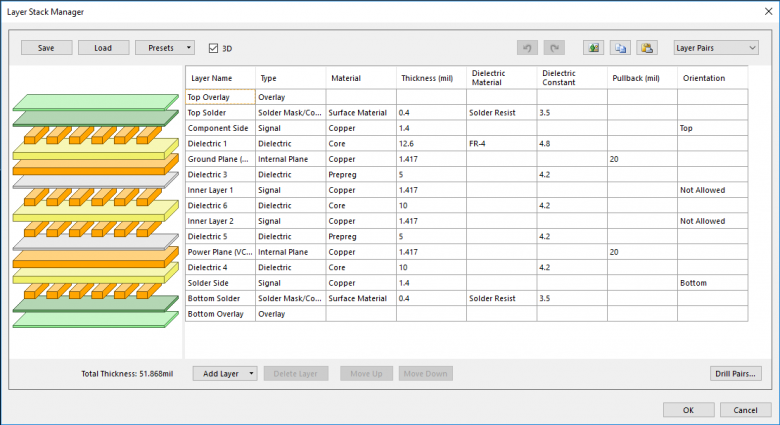Select the Component Side layer name
The height and width of the screenshot is (425, 780).
(220, 128)
